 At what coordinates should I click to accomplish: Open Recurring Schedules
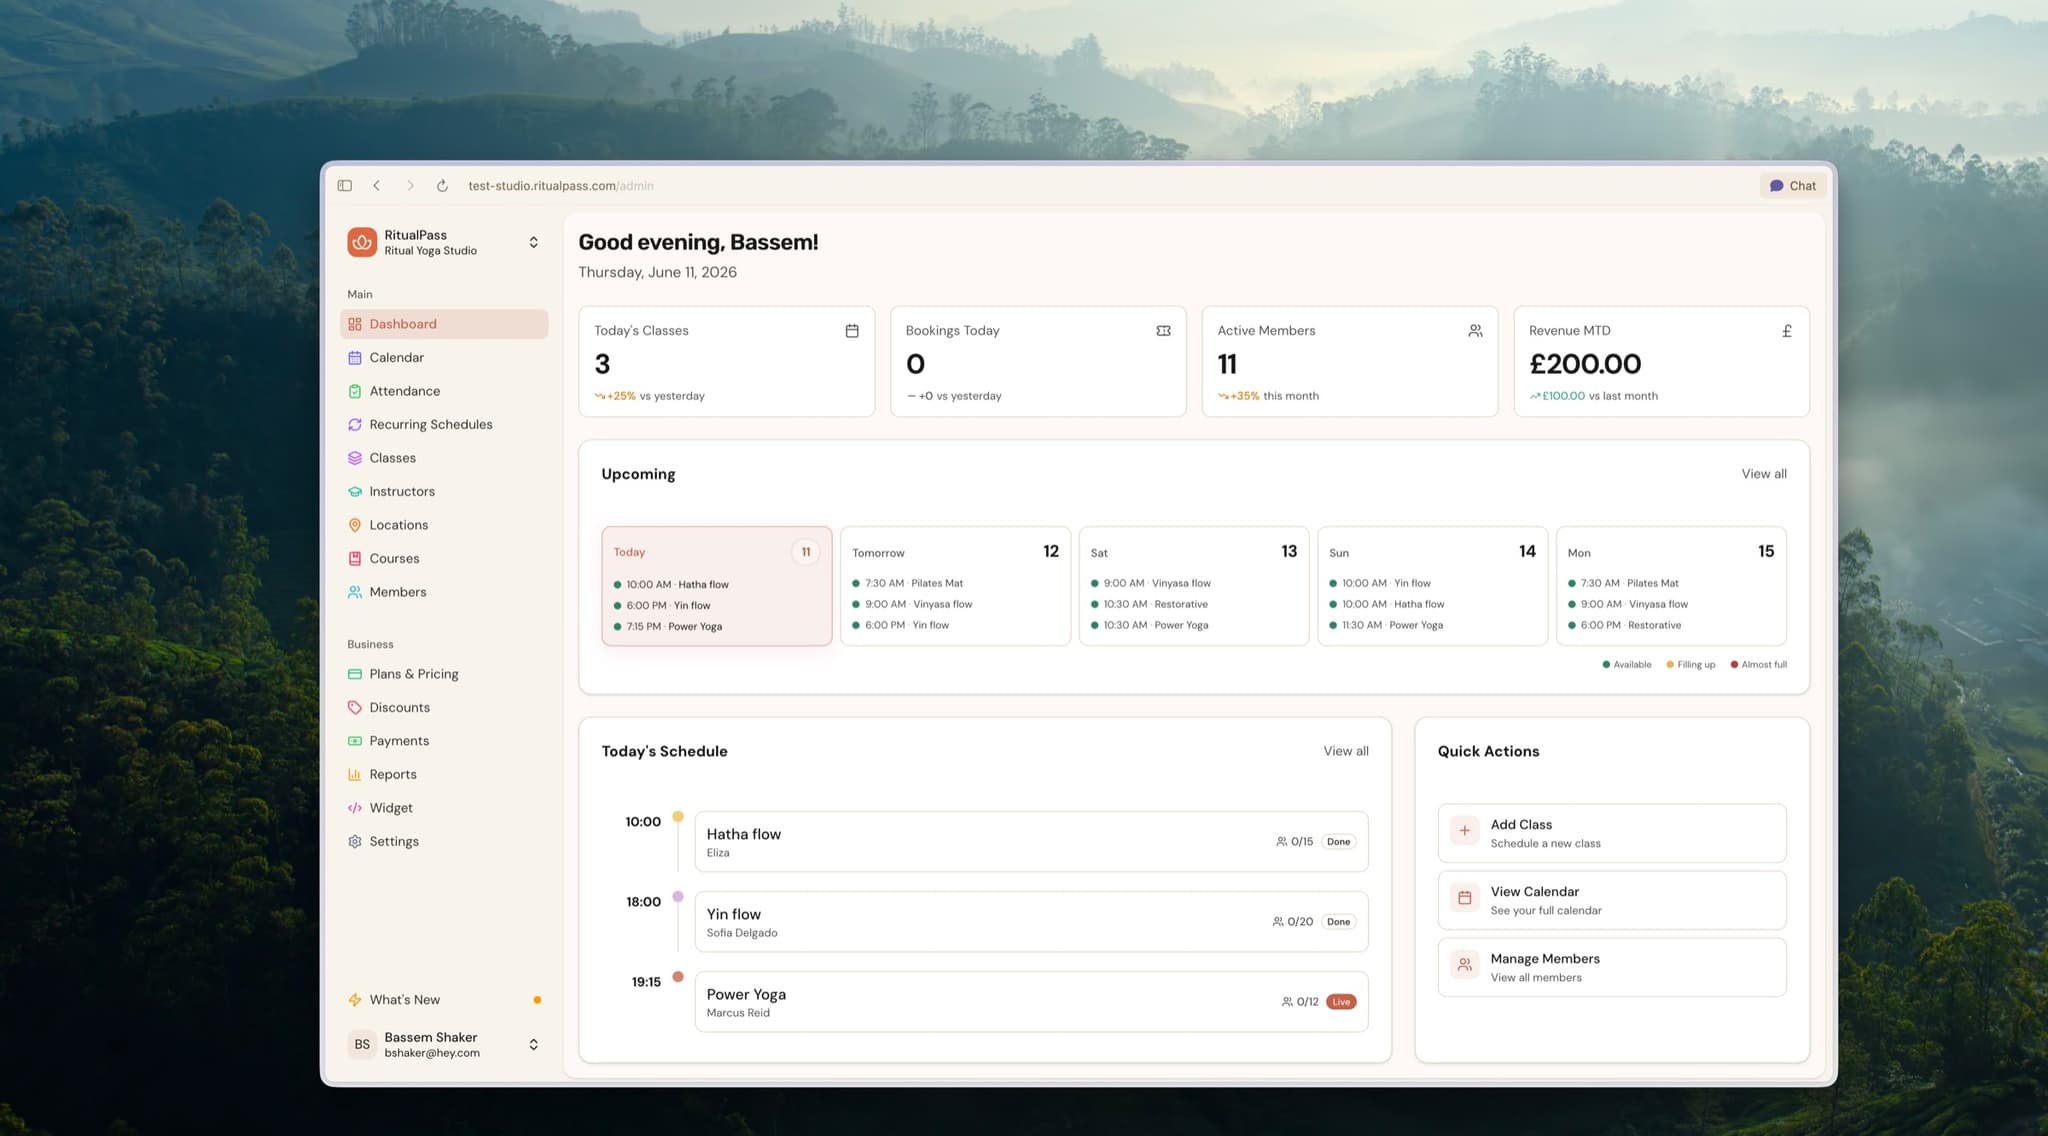coord(444,425)
